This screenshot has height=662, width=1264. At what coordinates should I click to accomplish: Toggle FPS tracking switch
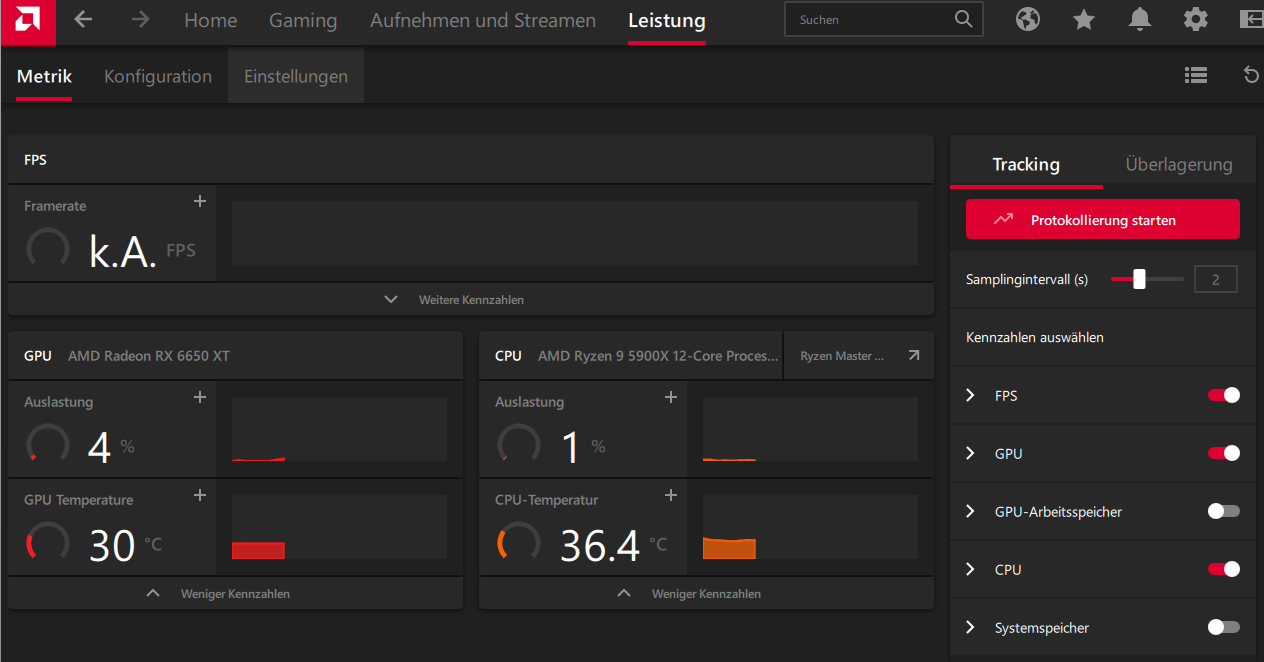pyautogui.click(x=1224, y=395)
